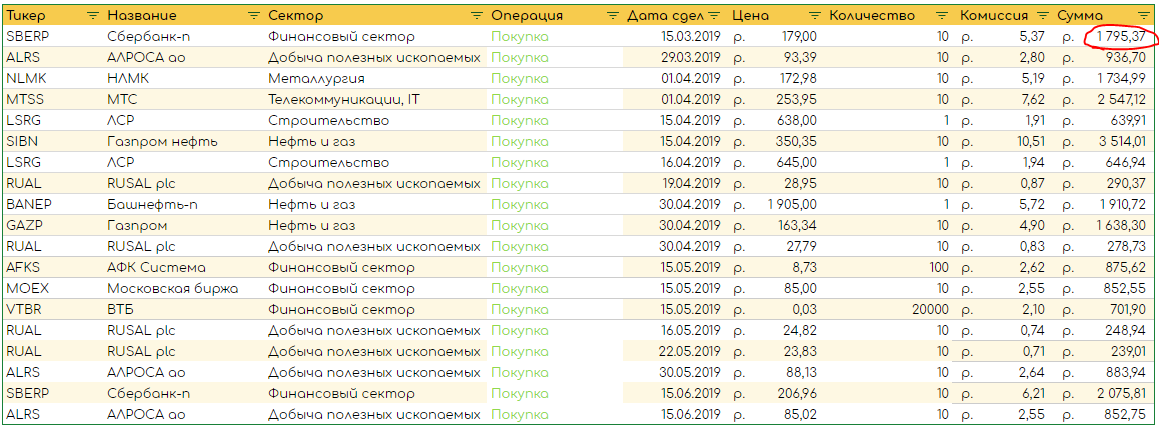
Task: Select the price 179,00
Action: click(x=798, y=36)
